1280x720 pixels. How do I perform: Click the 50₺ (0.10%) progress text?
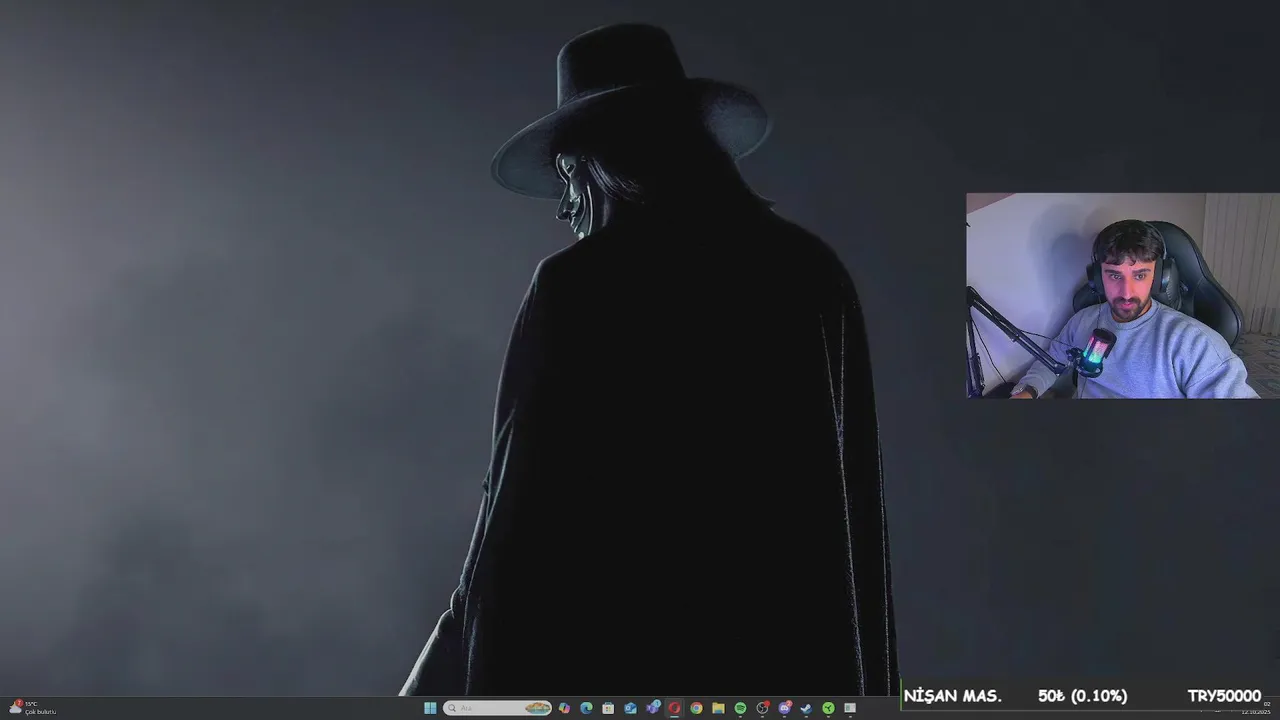[x=1082, y=696]
